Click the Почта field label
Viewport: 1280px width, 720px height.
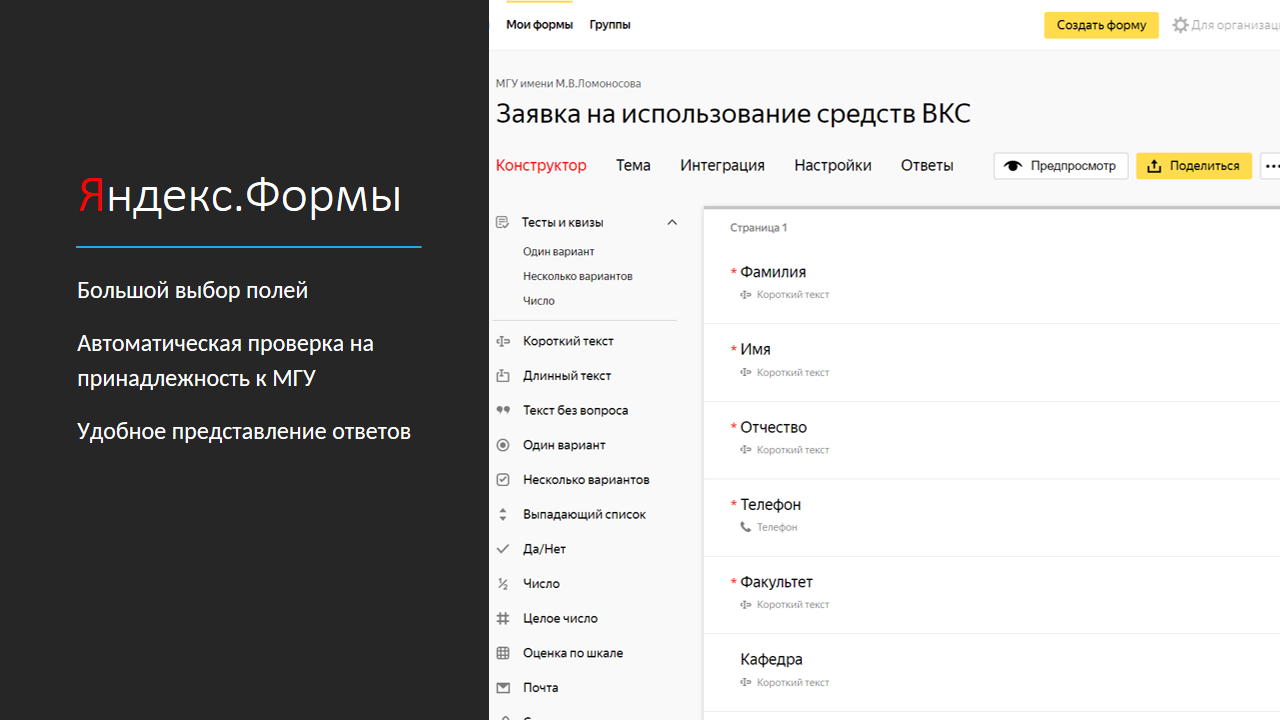[x=540, y=688]
